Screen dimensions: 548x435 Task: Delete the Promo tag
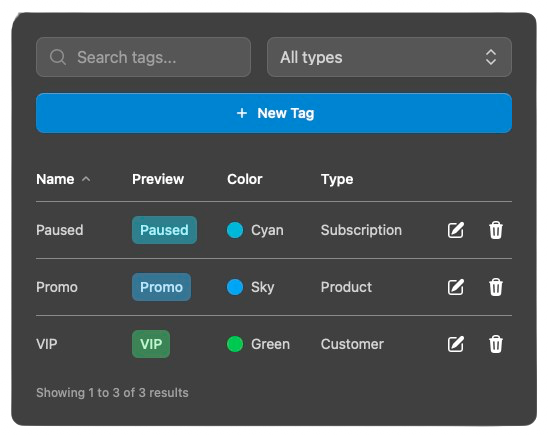click(x=496, y=287)
